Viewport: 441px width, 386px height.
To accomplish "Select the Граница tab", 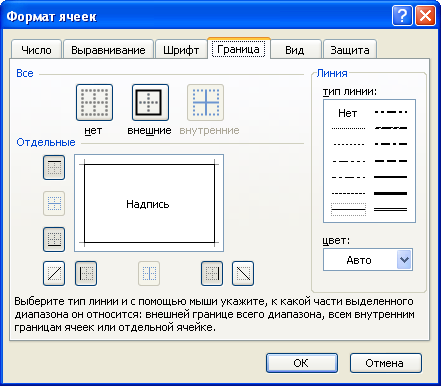I will (238, 49).
